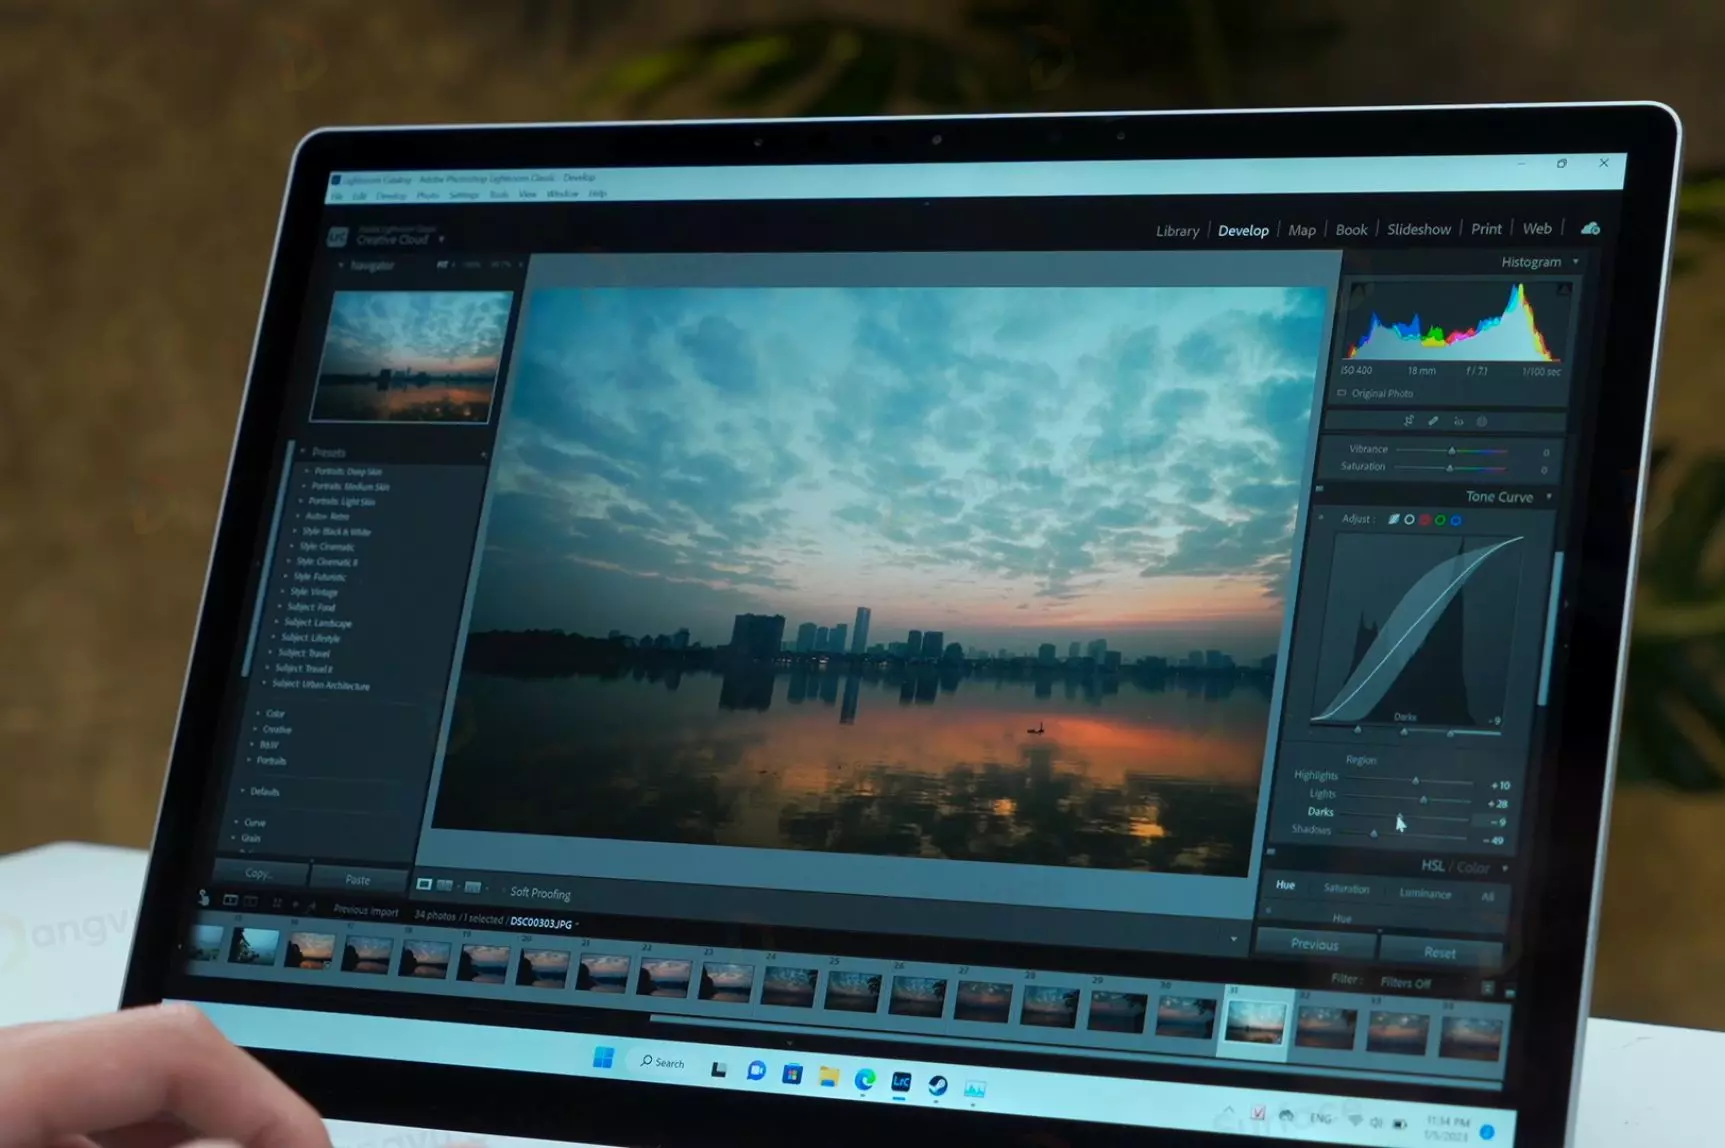Adjust the Lights region slider
This screenshot has width=1725, height=1148.
pyautogui.click(x=1423, y=799)
